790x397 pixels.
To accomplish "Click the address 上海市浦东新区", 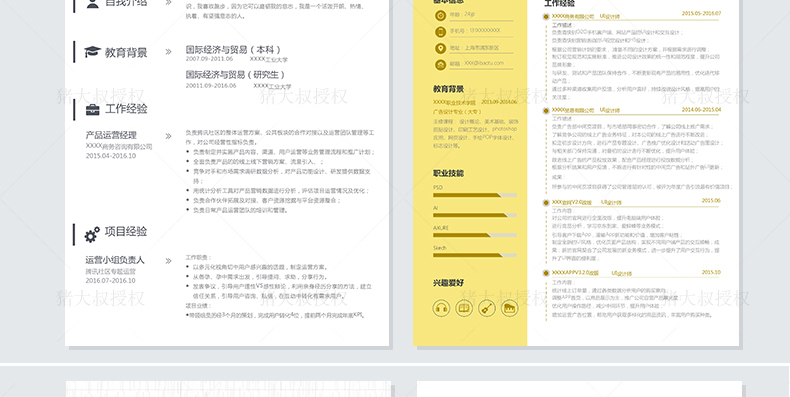I will pos(482,48).
